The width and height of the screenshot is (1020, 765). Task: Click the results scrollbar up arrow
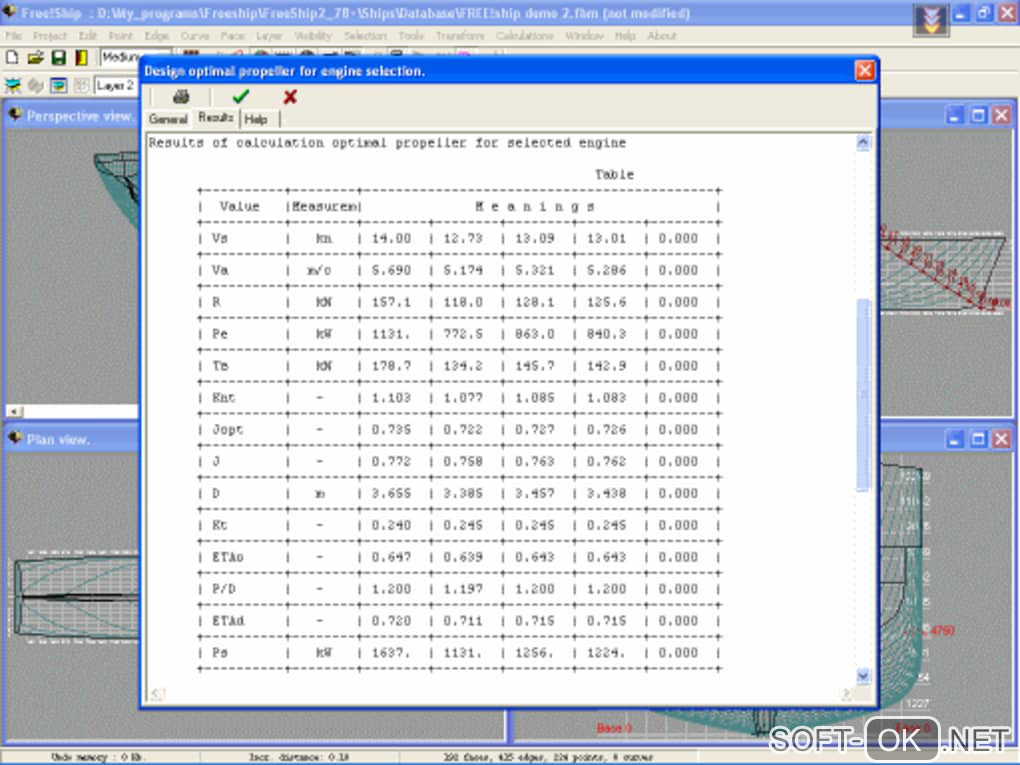point(863,142)
